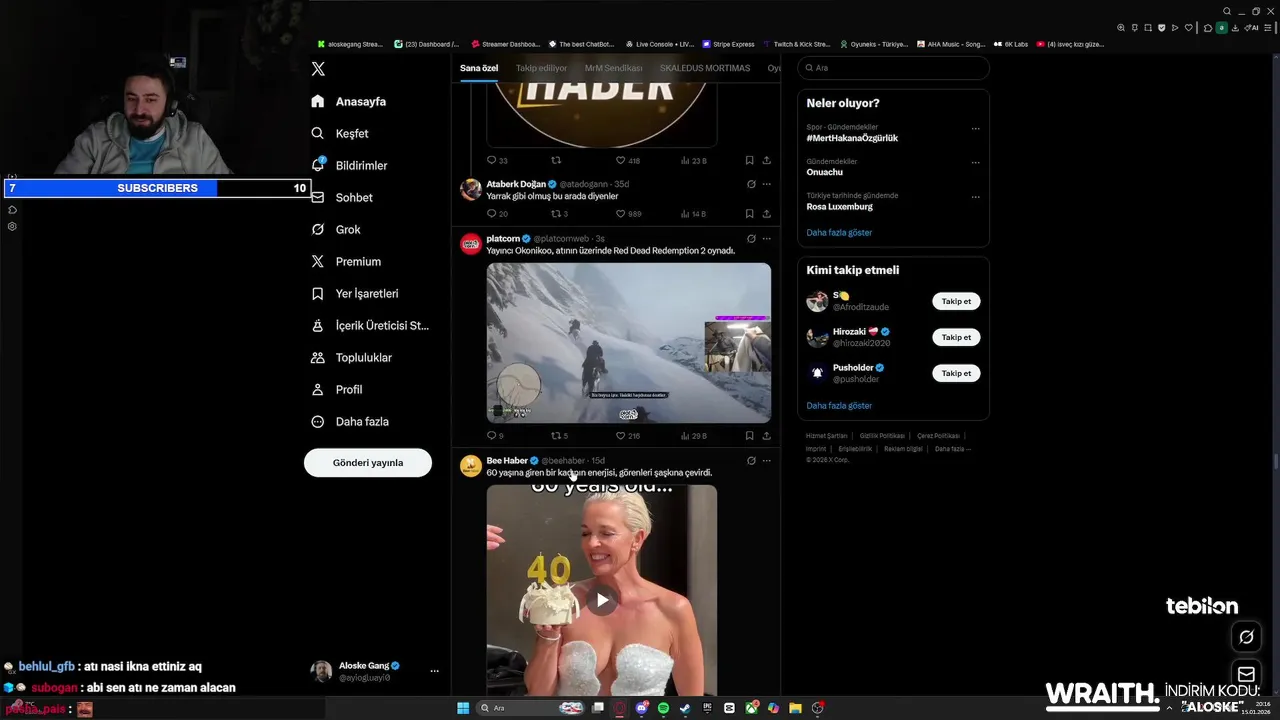Open File Explorer from taskbar

click(x=795, y=708)
